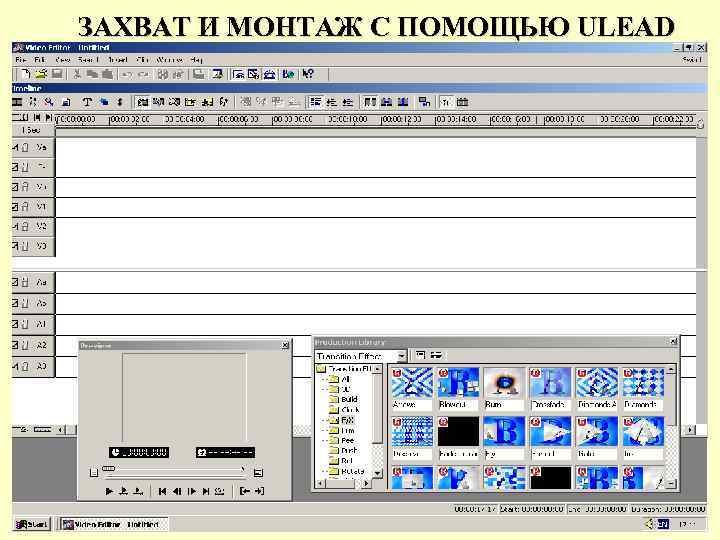
Task: Jump to end in Preview window
Action: [x=206, y=491]
